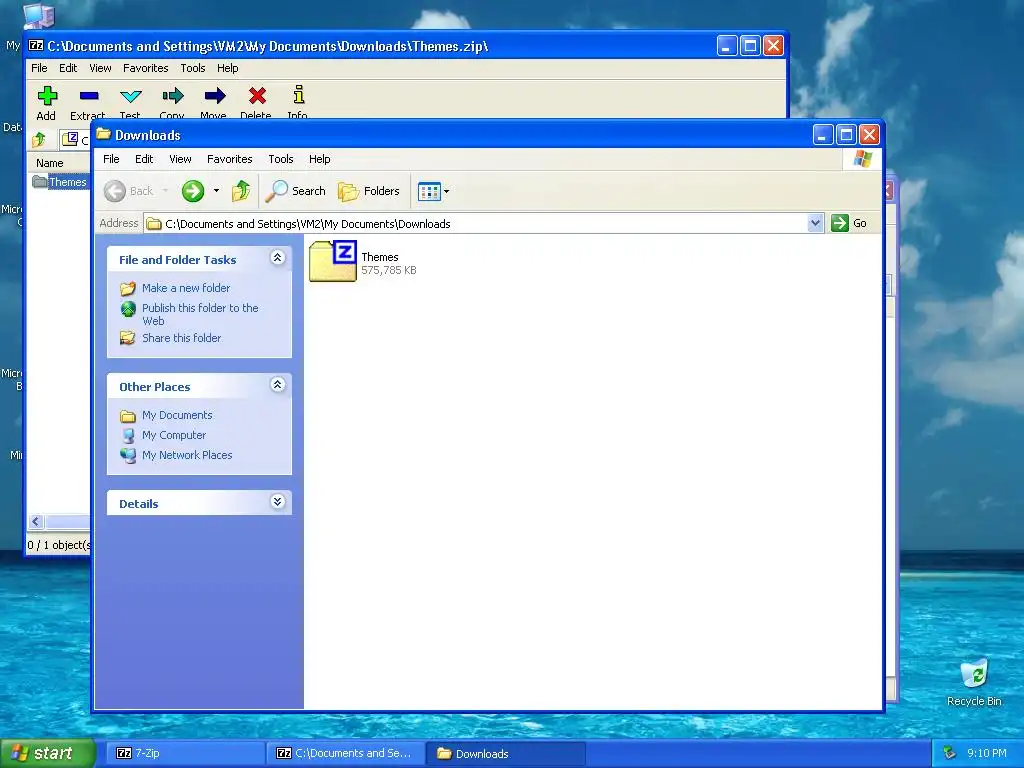The height and width of the screenshot is (768, 1024).
Task: Close the Downloads window
Action: 869,135
